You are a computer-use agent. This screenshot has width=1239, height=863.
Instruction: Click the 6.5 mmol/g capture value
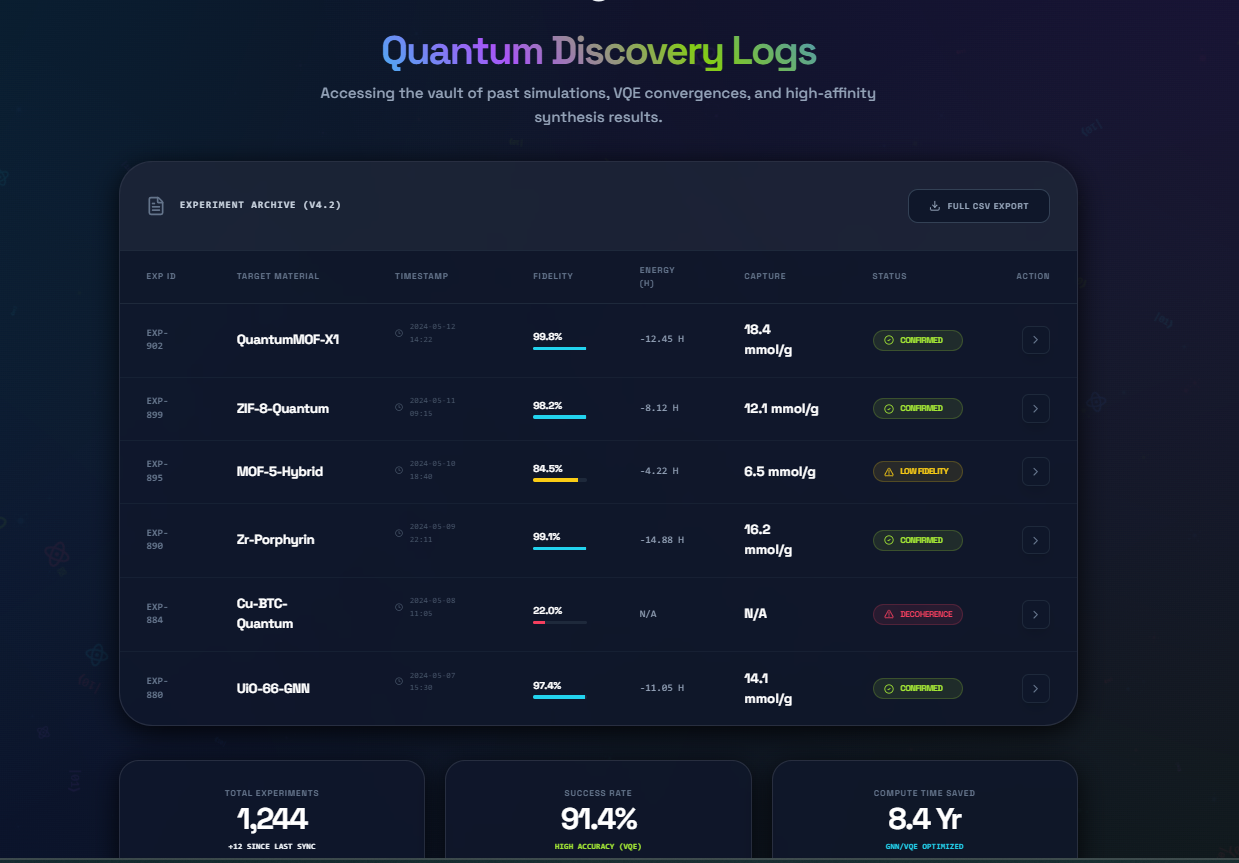coord(780,471)
